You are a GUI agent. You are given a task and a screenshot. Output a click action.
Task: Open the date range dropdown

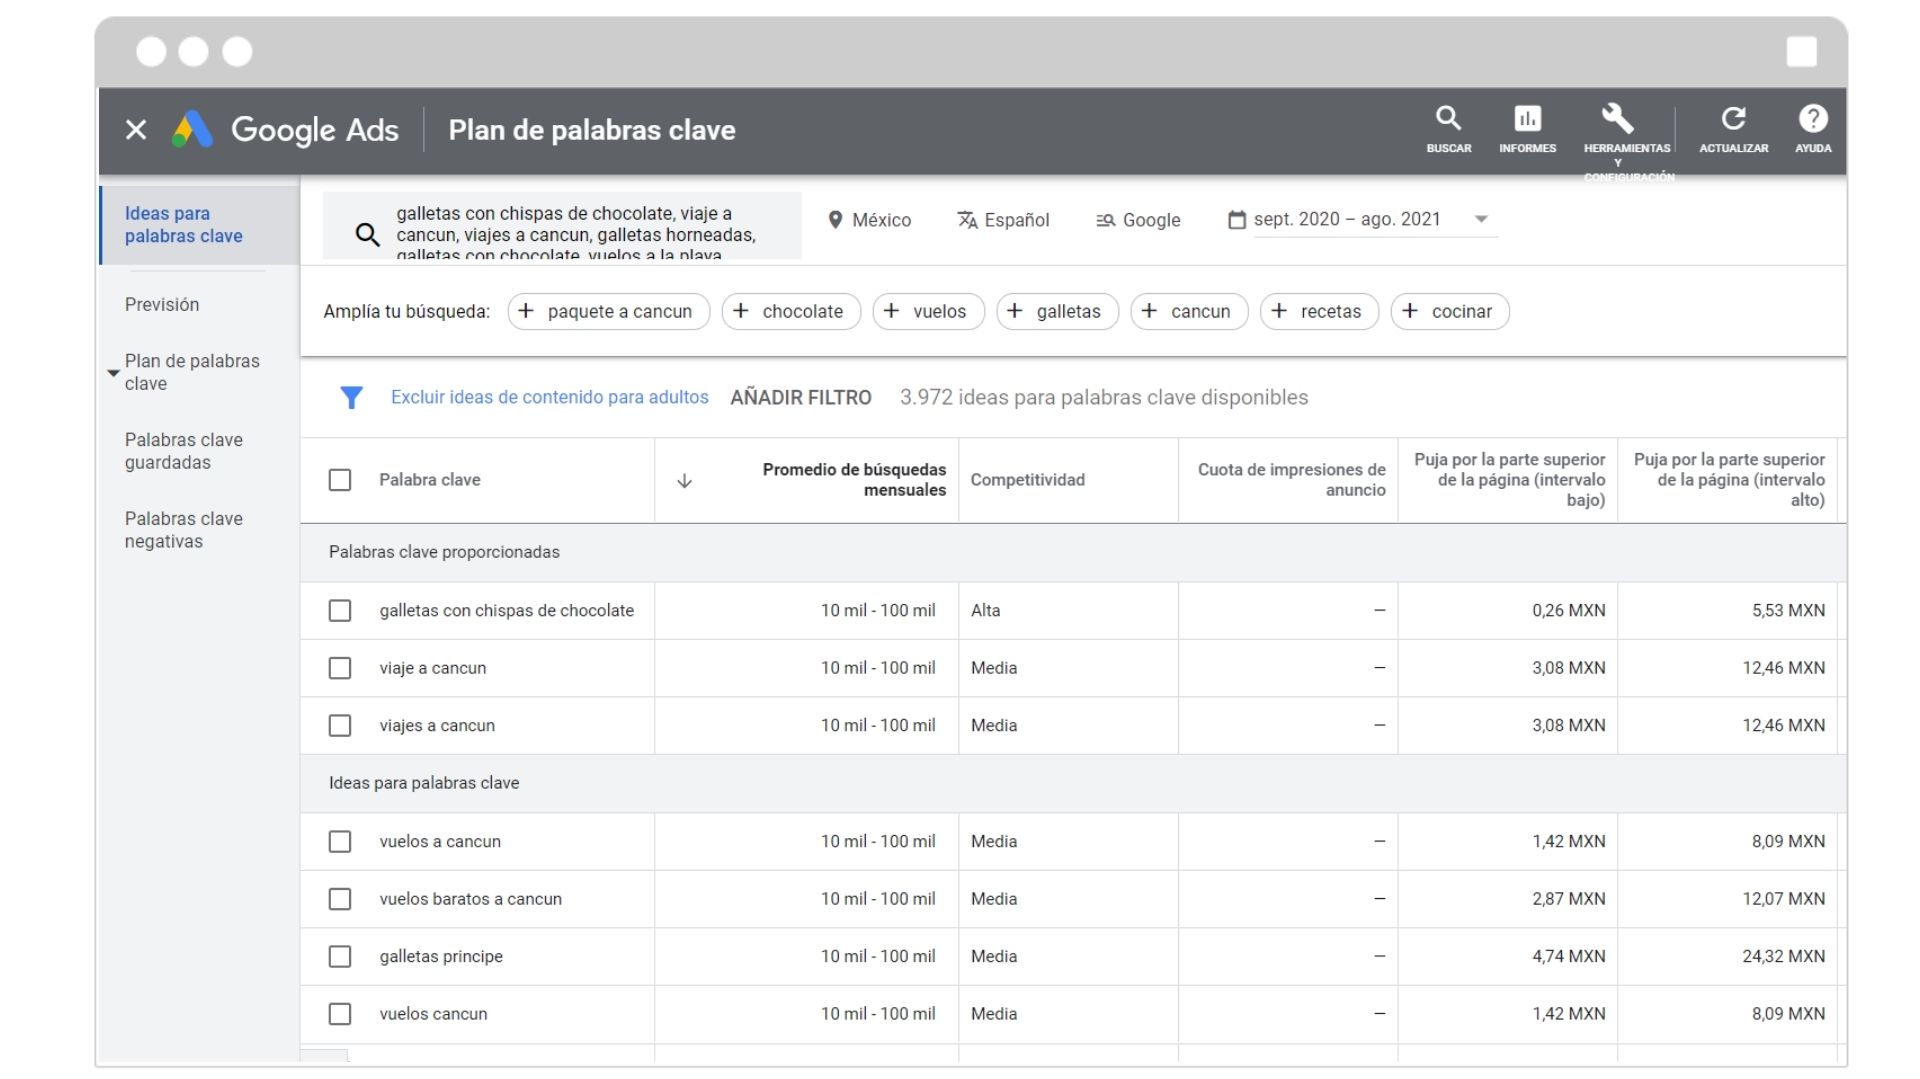(1481, 220)
